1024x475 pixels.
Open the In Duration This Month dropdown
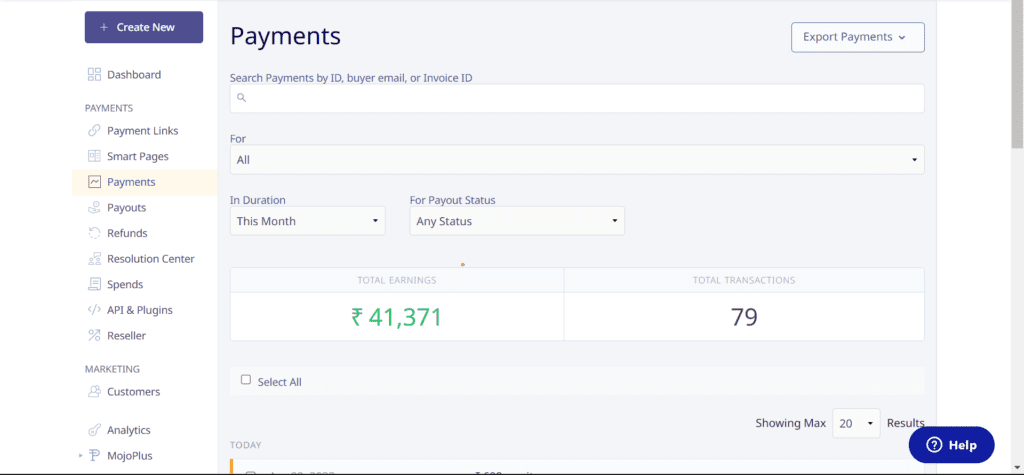(307, 221)
